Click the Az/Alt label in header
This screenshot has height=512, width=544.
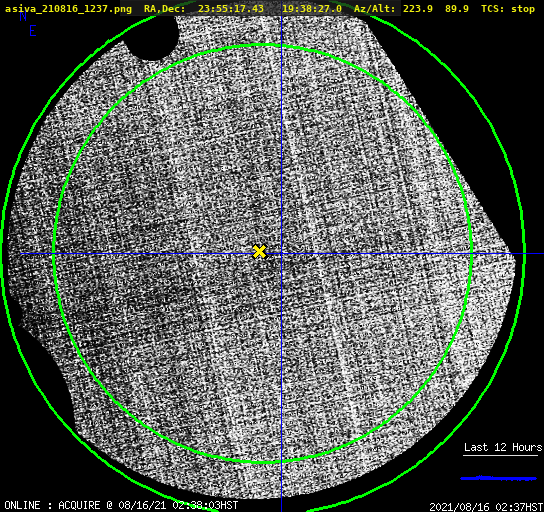(375, 9)
